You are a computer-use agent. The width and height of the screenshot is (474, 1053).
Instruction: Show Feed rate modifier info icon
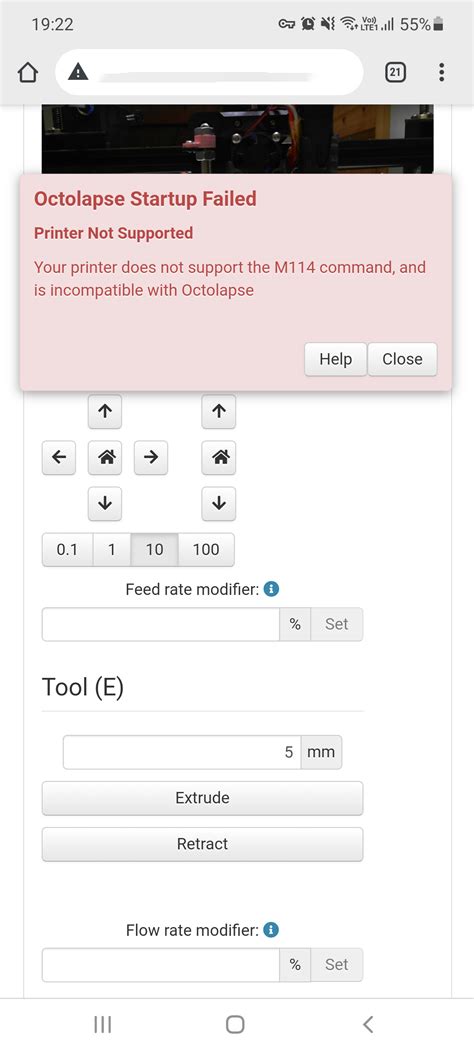tap(271, 589)
